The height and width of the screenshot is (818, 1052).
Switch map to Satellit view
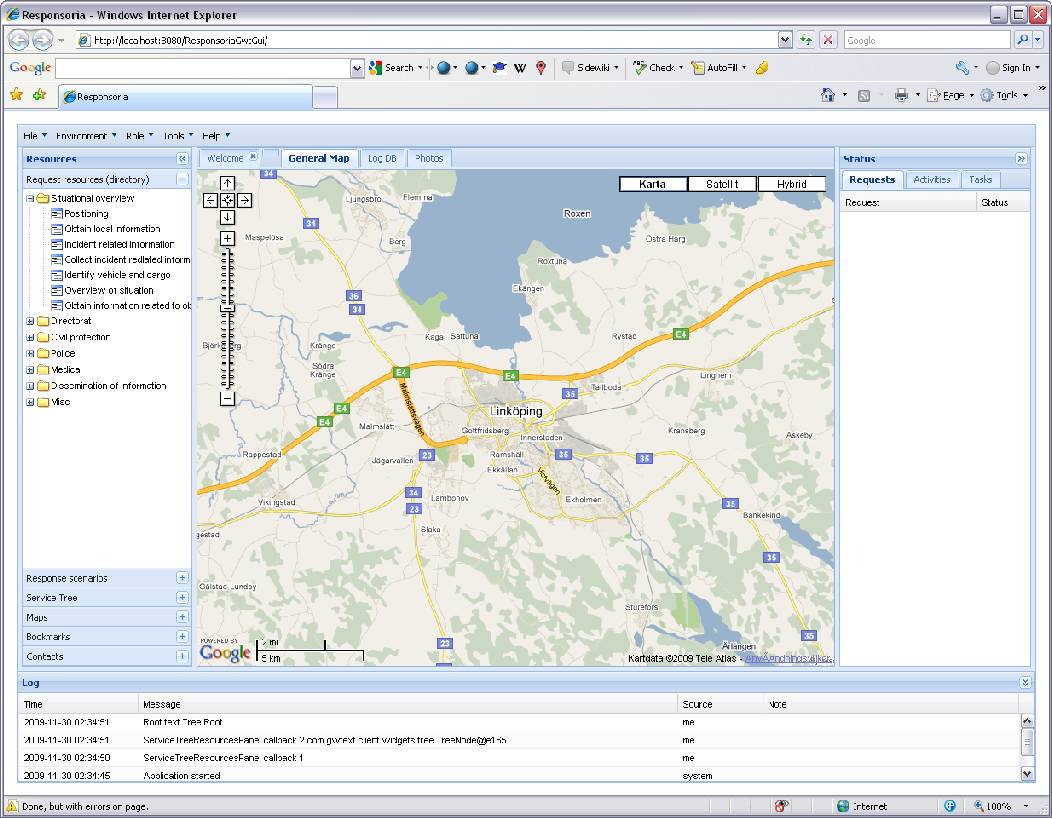pos(722,184)
